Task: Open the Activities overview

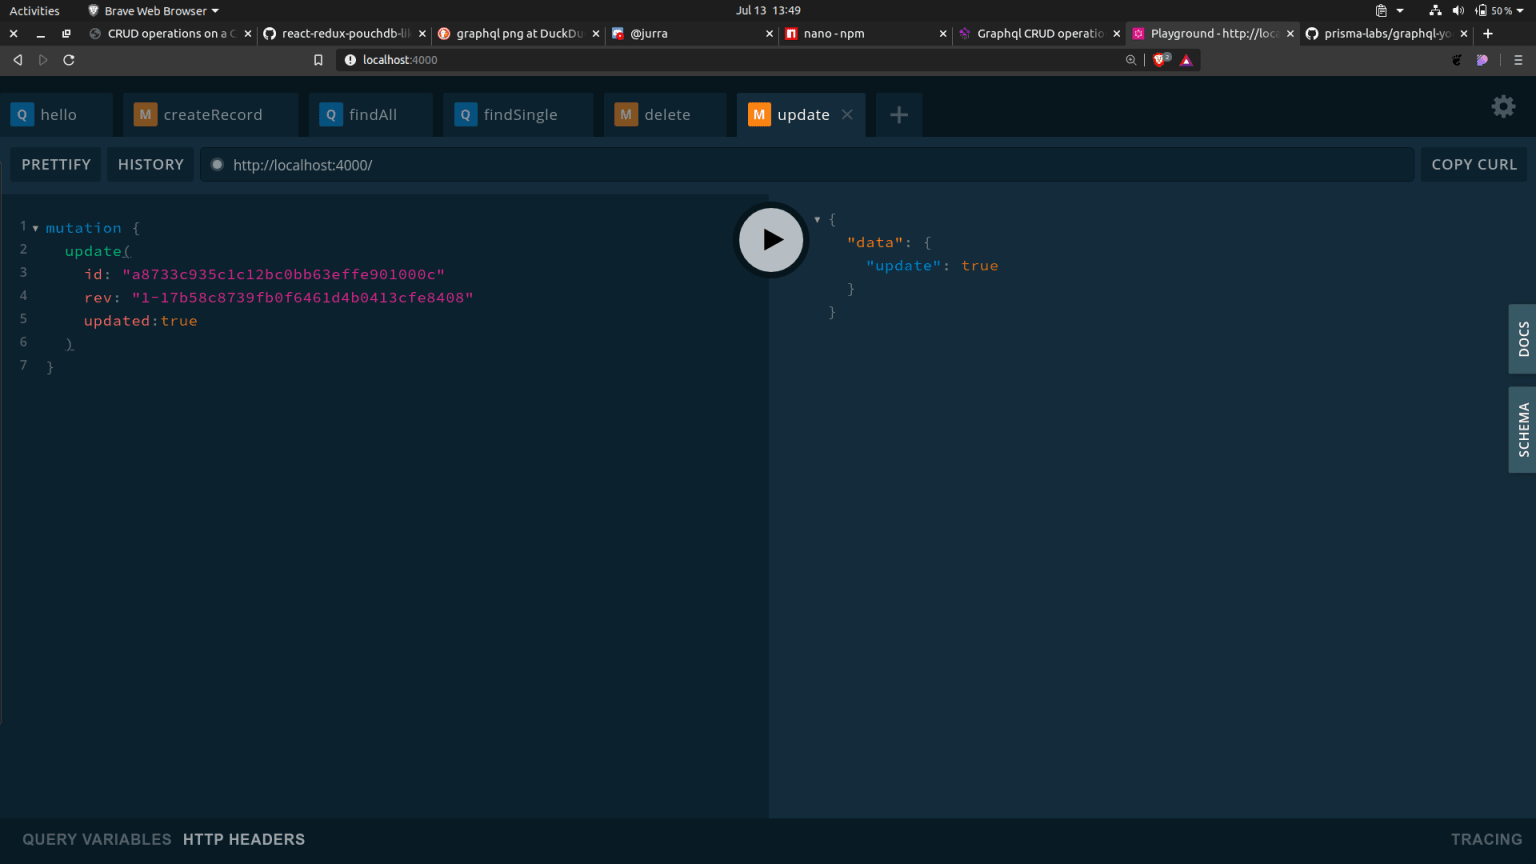Action: pos(35,11)
